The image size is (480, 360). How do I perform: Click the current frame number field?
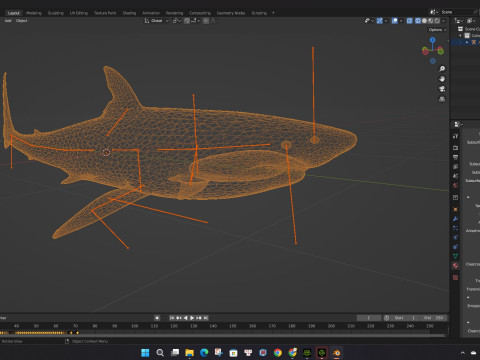point(369,318)
